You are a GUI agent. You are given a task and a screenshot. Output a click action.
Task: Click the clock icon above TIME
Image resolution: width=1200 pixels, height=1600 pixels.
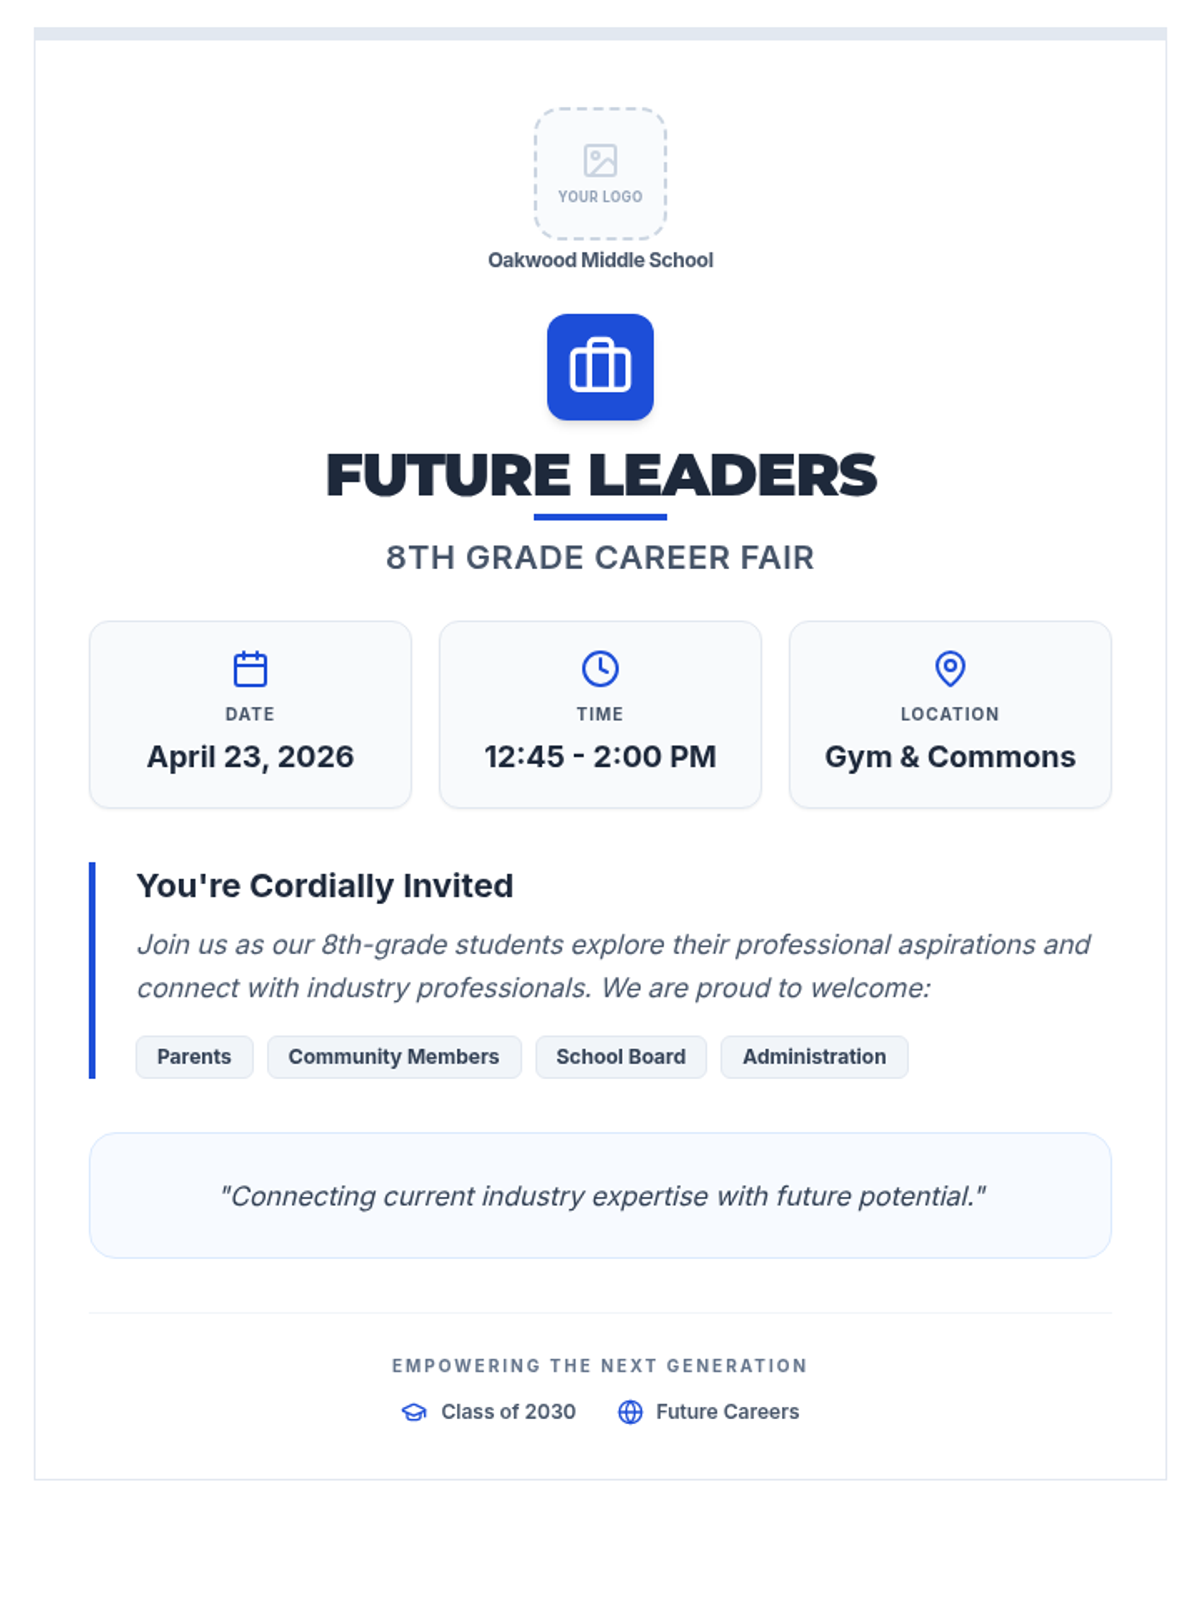coord(600,669)
